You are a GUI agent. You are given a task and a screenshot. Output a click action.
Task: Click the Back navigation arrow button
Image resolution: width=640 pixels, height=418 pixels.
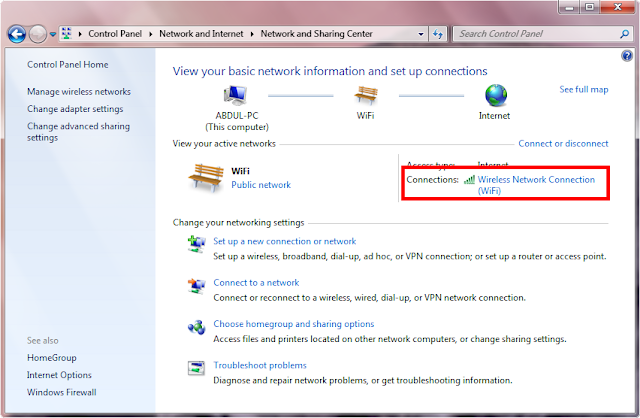17,34
